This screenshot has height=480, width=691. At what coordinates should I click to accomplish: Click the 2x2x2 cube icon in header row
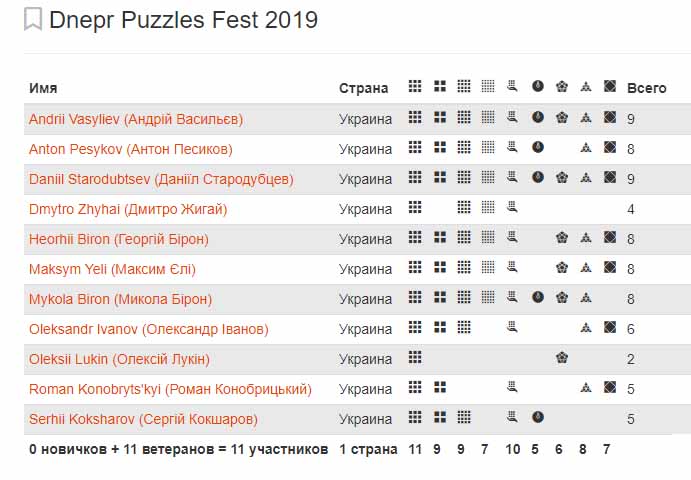point(440,86)
